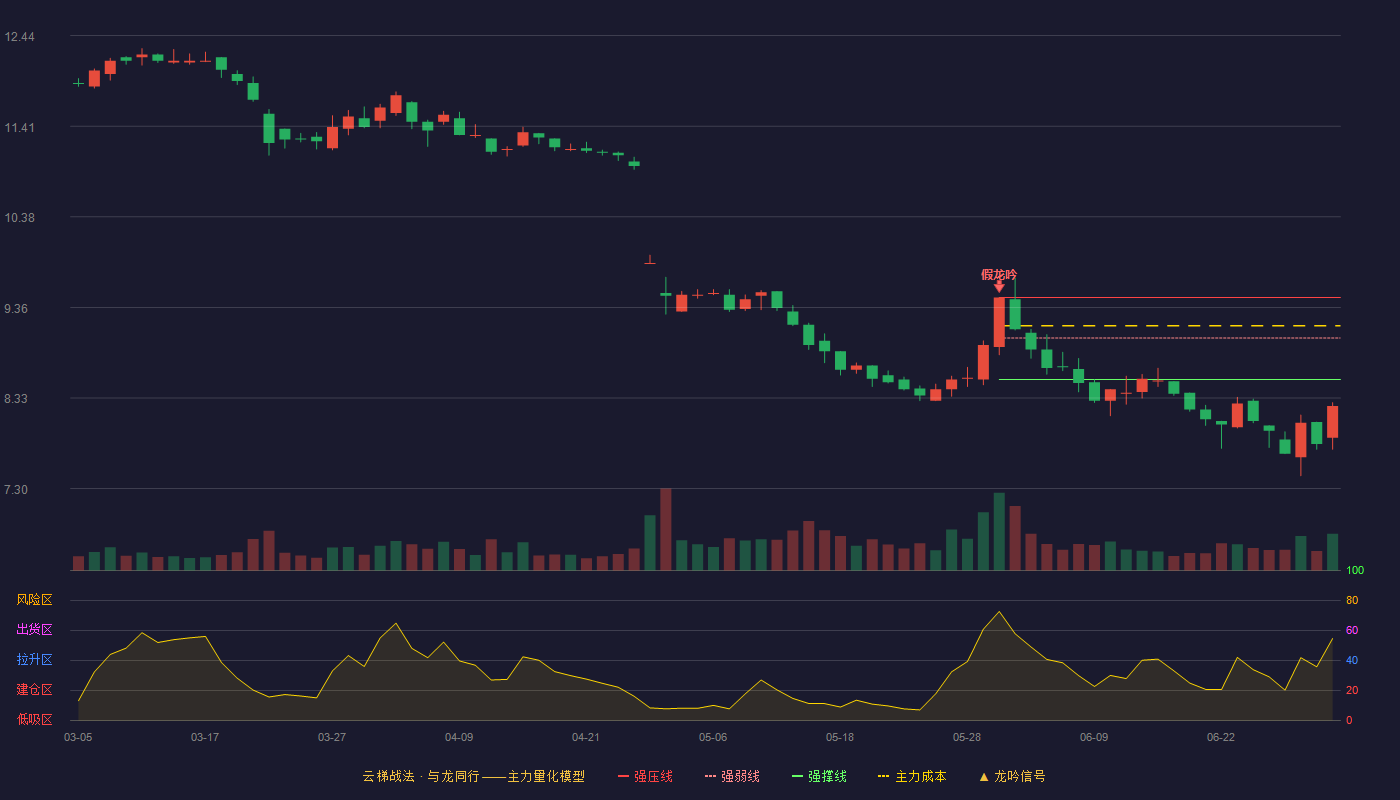Click the 04-09 date label
The image size is (1400, 800).
pyautogui.click(x=459, y=737)
